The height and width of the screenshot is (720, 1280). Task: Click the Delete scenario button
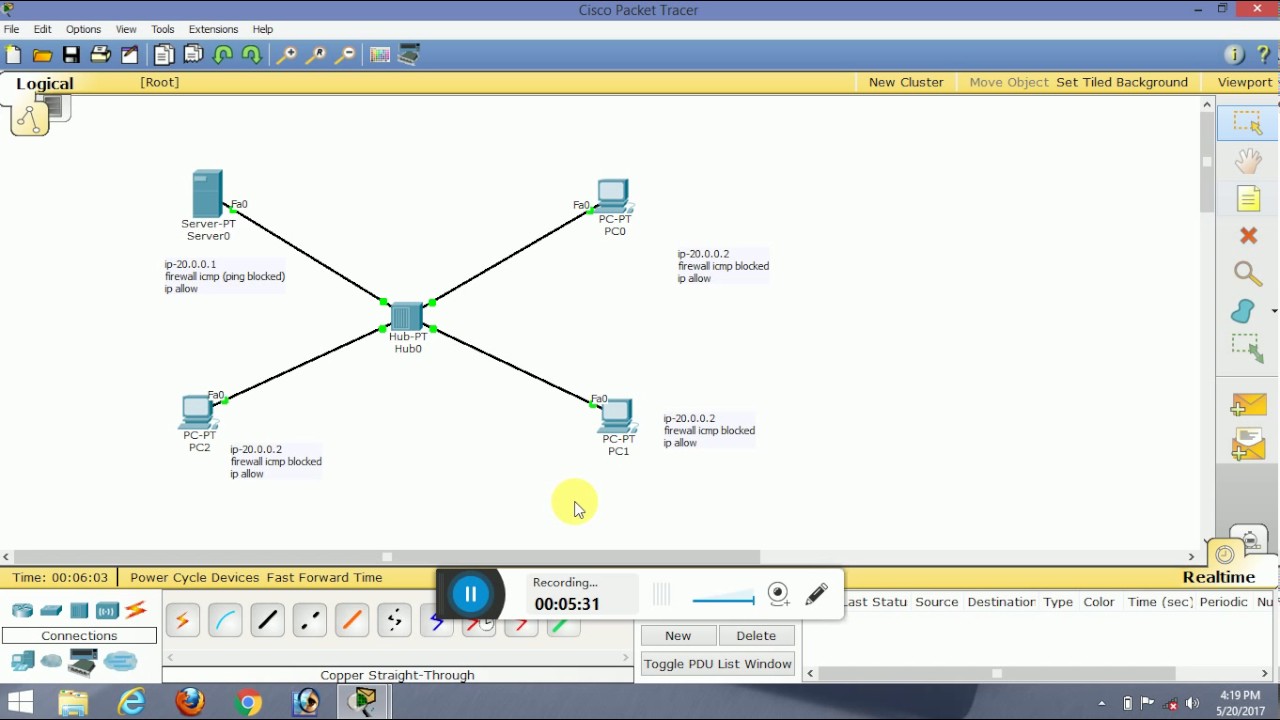click(x=756, y=635)
